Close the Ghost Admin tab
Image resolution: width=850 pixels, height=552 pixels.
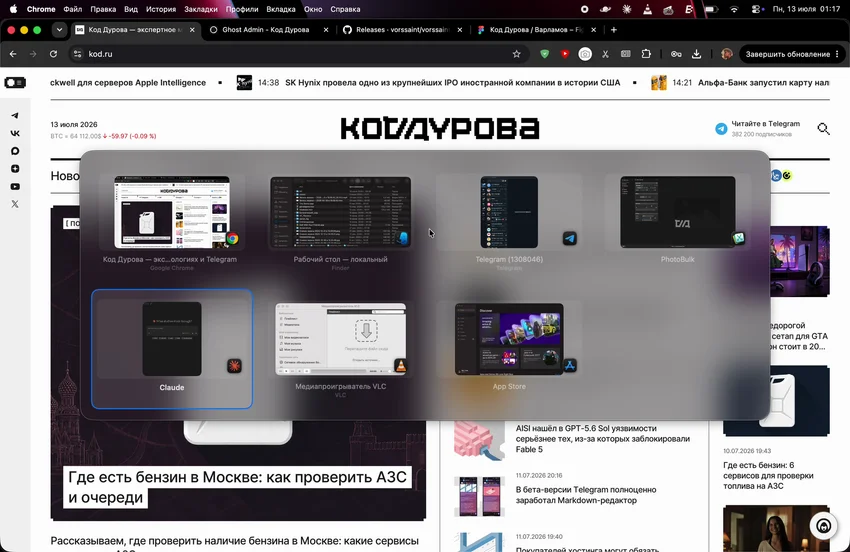click(326, 30)
